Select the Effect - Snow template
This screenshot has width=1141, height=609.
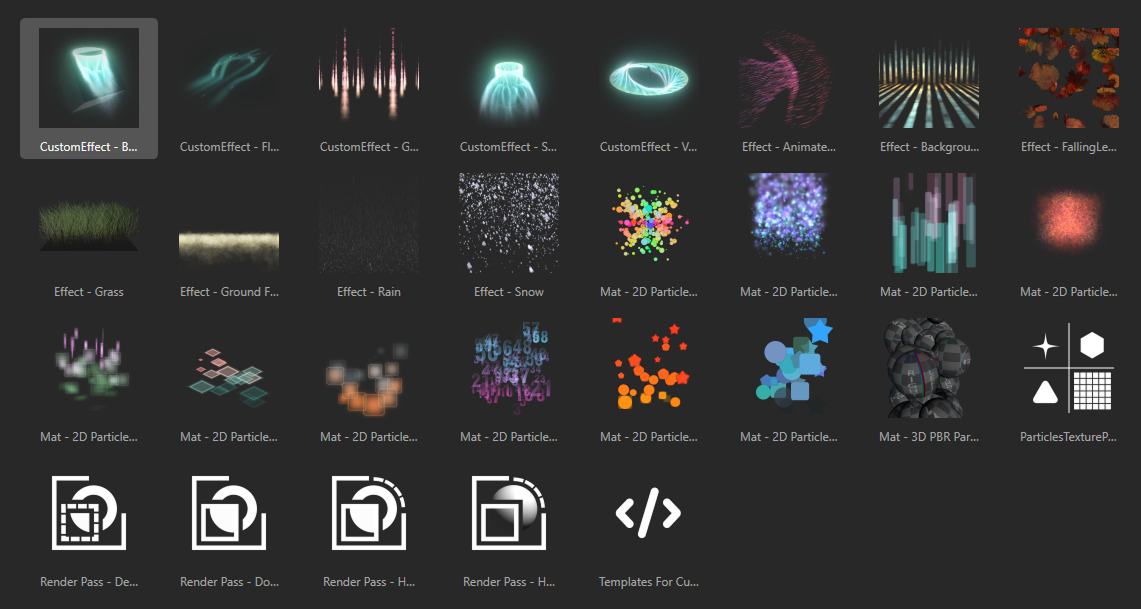(508, 223)
